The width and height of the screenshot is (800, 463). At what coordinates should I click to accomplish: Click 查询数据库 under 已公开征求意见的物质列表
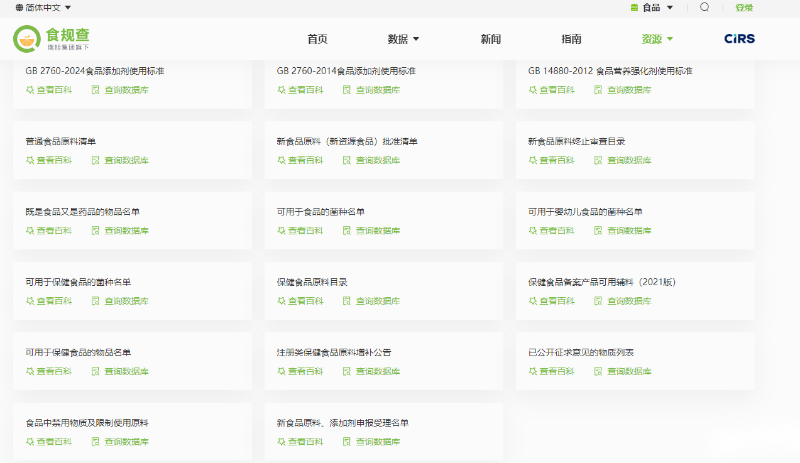(x=629, y=372)
